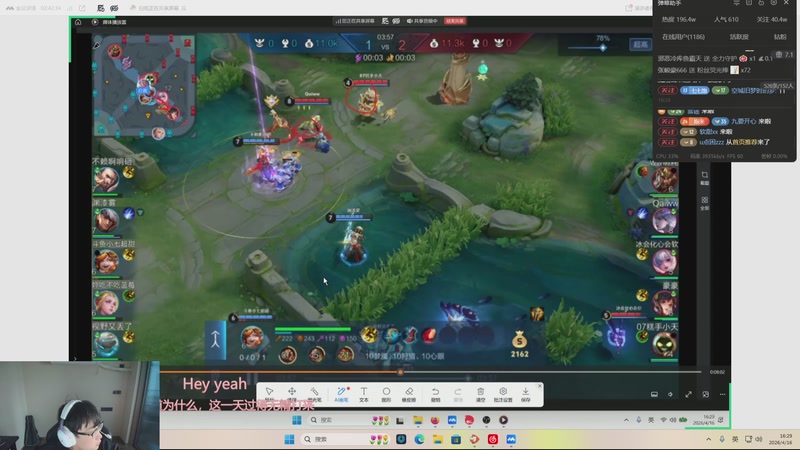The width and height of the screenshot is (800, 450).
Task: Toggle shared audio indicator in sharing bar
Action: click(x=422, y=21)
